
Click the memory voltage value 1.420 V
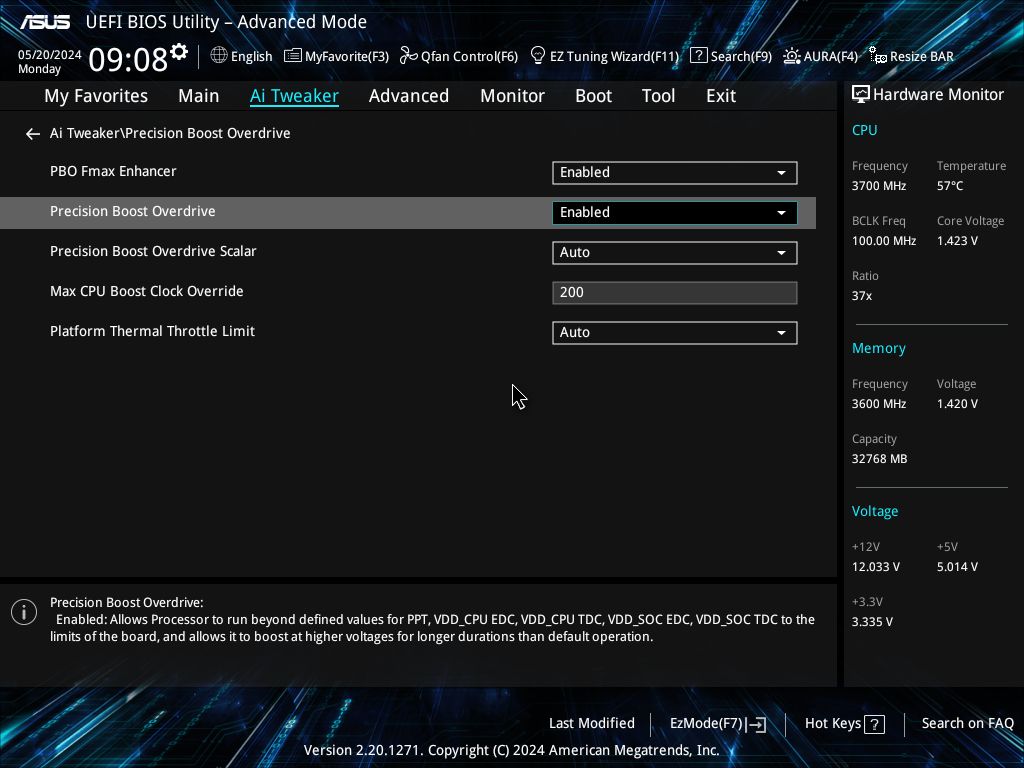tap(957, 404)
